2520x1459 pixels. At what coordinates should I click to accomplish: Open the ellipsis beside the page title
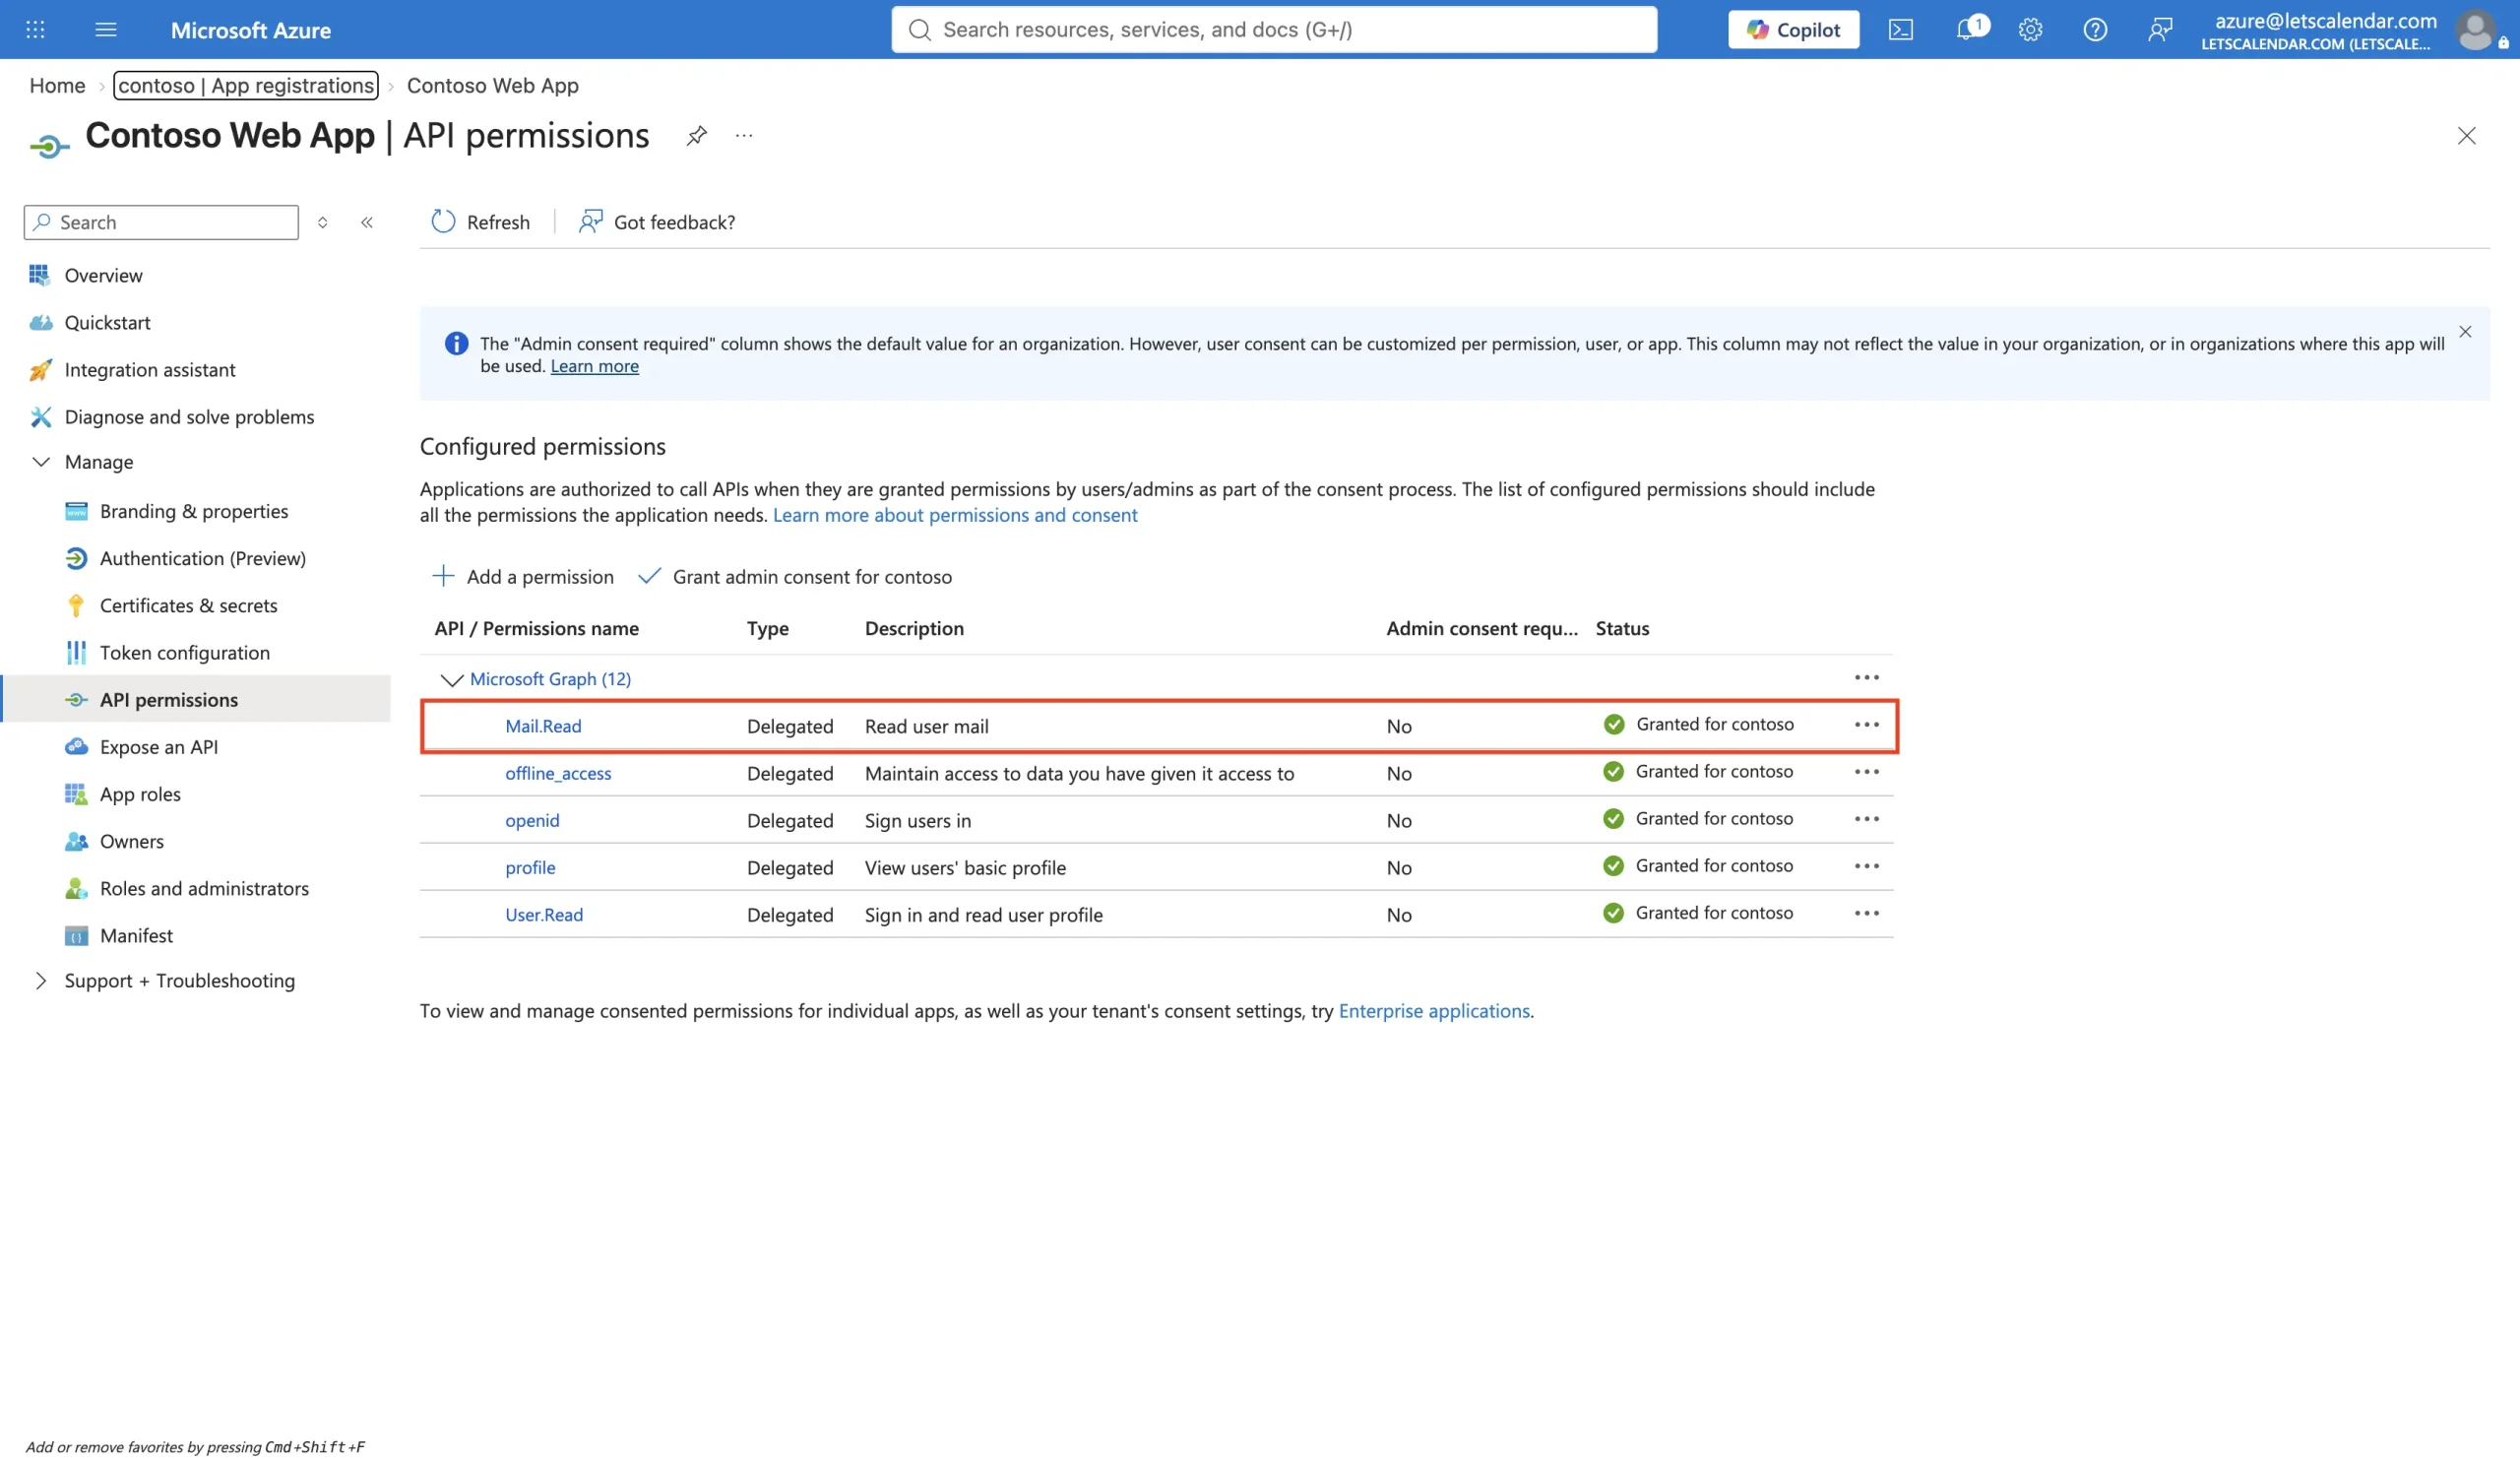[x=744, y=135]
